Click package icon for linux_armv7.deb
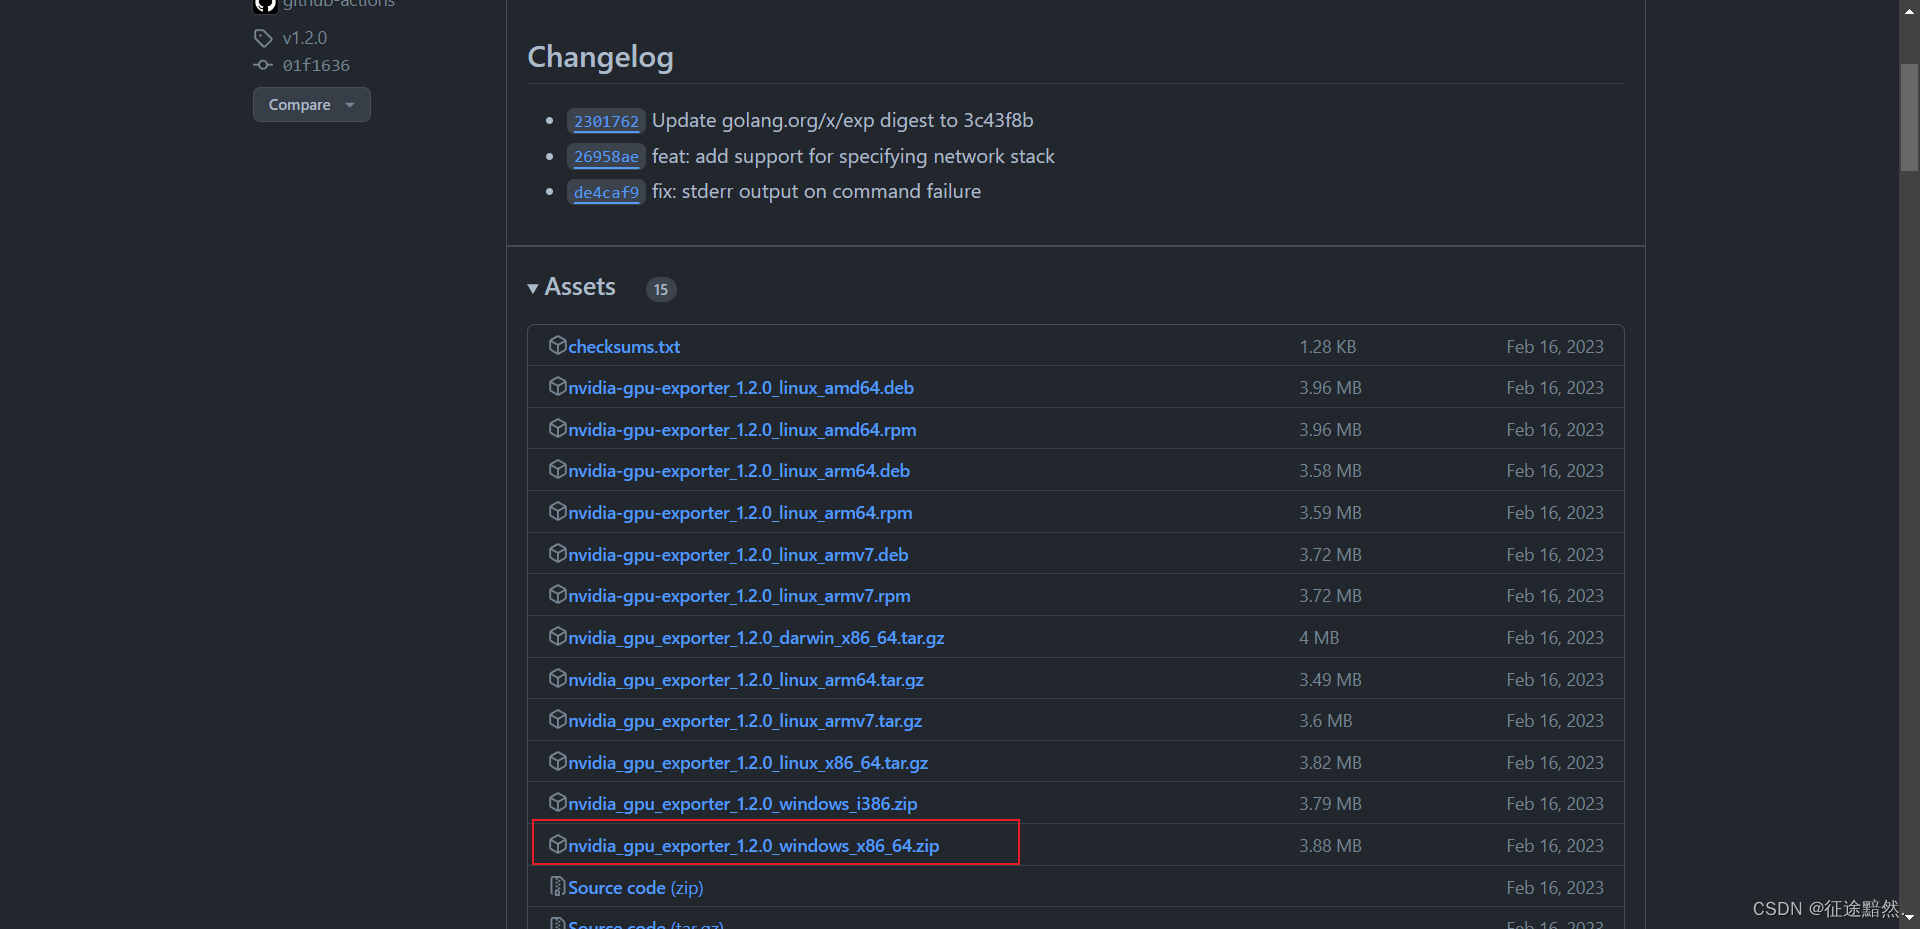The width and height of the screenshot is (1920, 929). click(558, 553)
